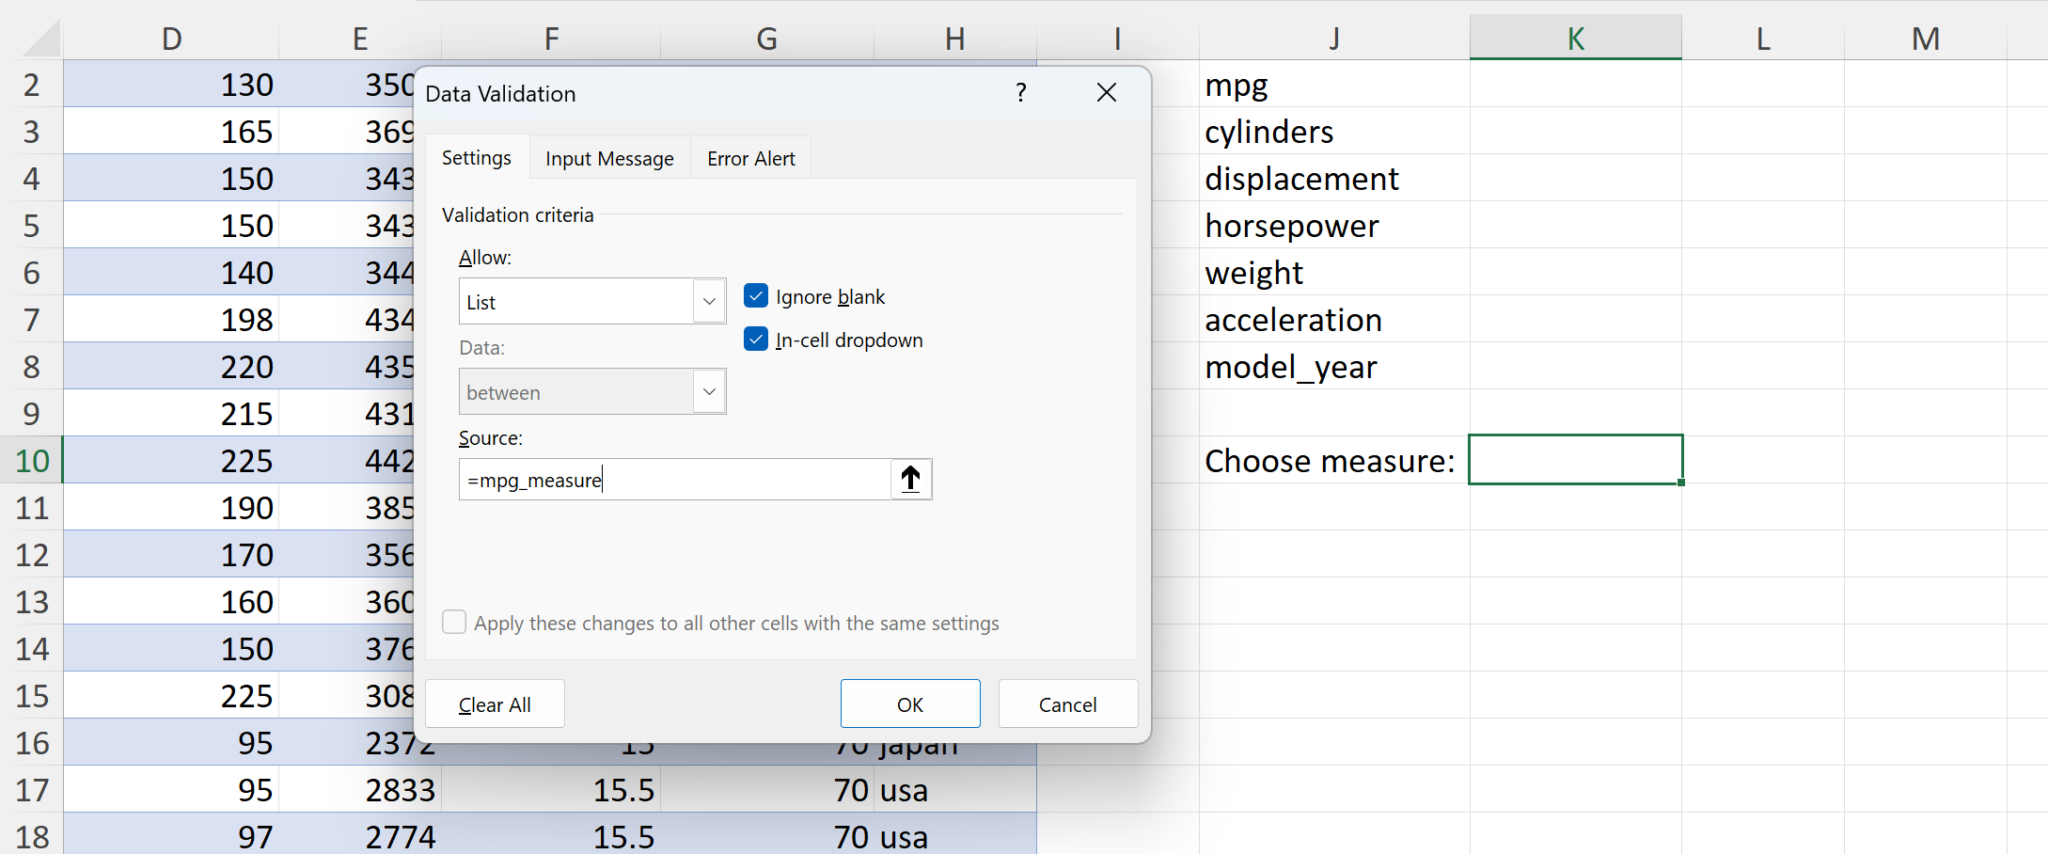This screenshot has height=854, width=2048.
Task: Close the Data Validation dialog
Action: (x=1106, y=93)
